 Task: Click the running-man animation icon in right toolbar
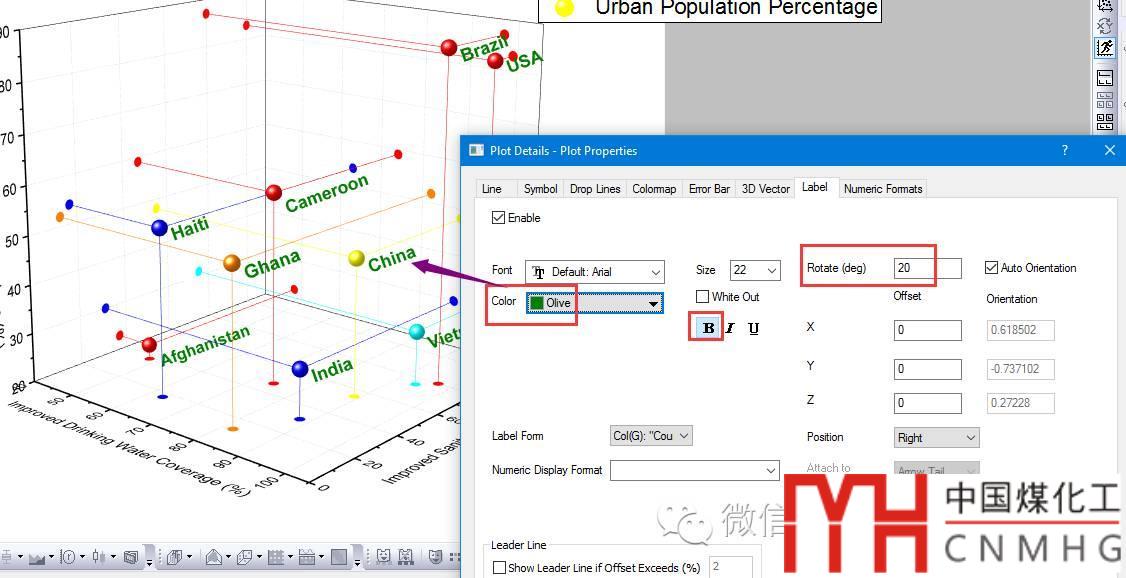pos(1105,48)
